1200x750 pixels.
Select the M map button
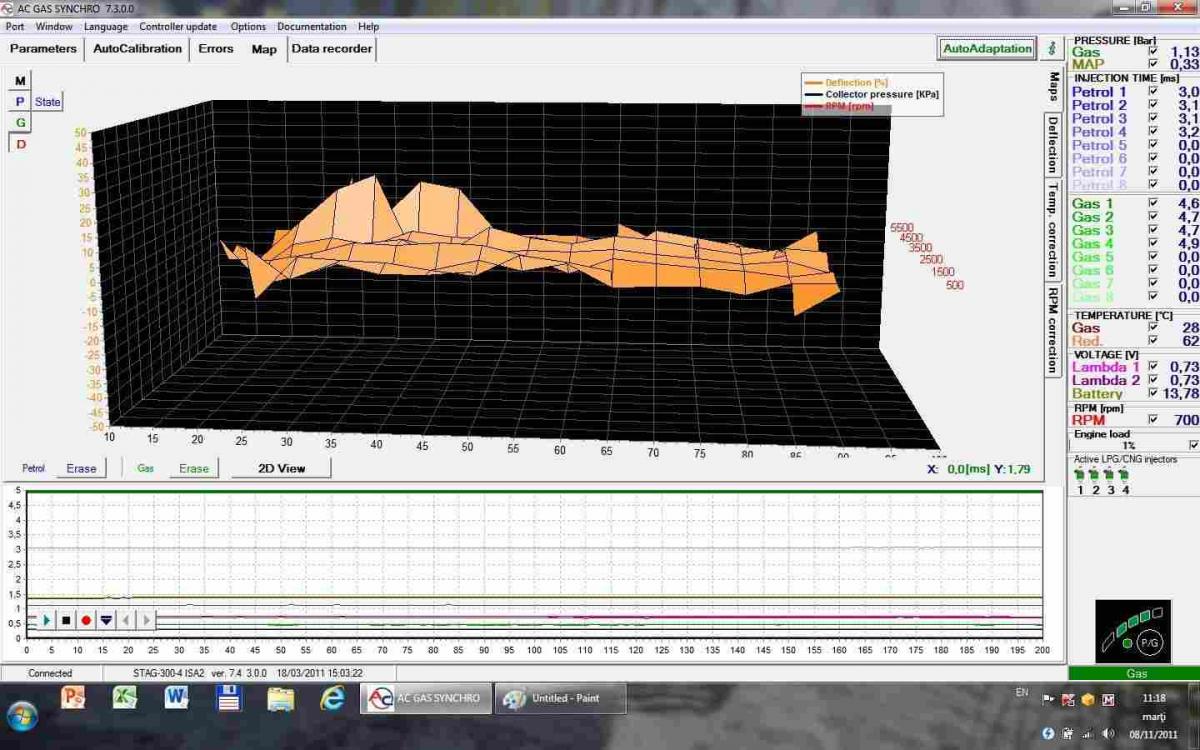[x=20, y=81]
